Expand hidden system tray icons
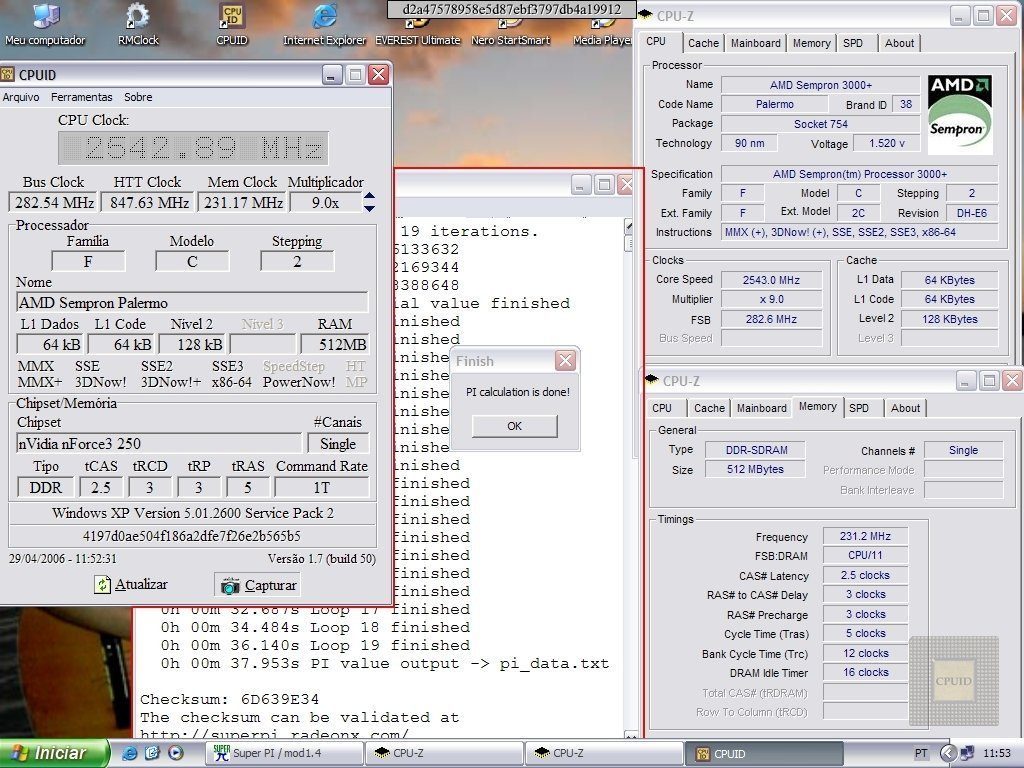The height and width of the screenshot is (768, 1024). tap(948, 753)
